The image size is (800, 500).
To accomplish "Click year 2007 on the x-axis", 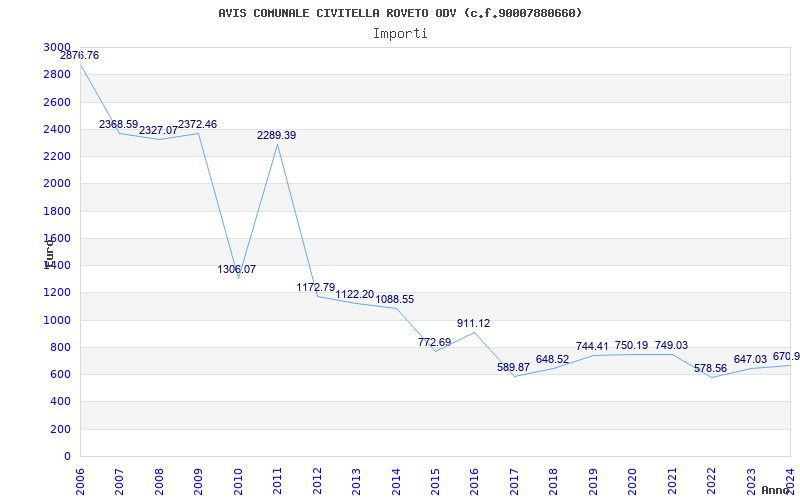I will click(119, 482).
